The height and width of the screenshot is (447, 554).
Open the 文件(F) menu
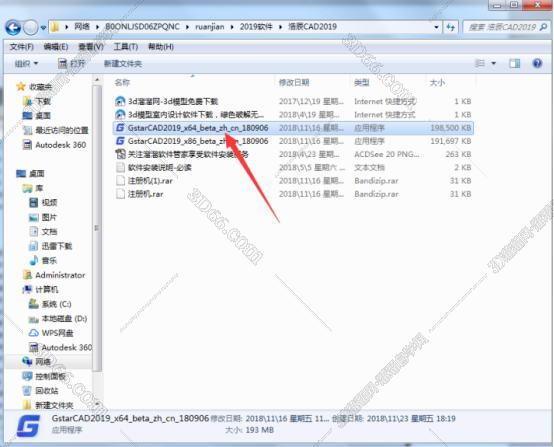coord(22,47)
